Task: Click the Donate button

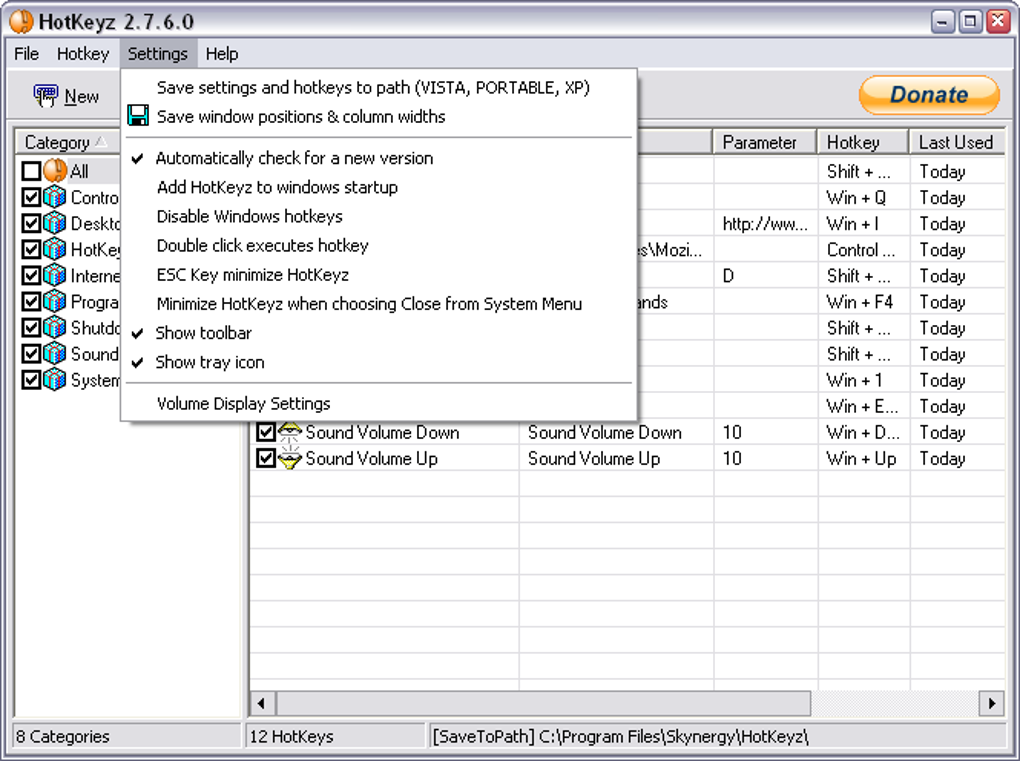Action: [x=929, y=95]
